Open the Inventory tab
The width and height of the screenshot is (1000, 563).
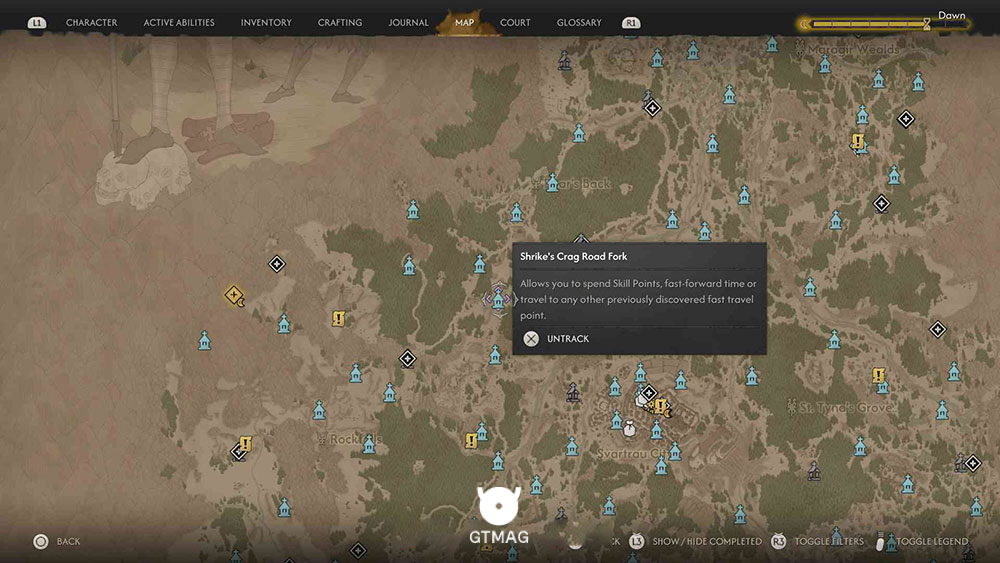[x=266, y=22]
